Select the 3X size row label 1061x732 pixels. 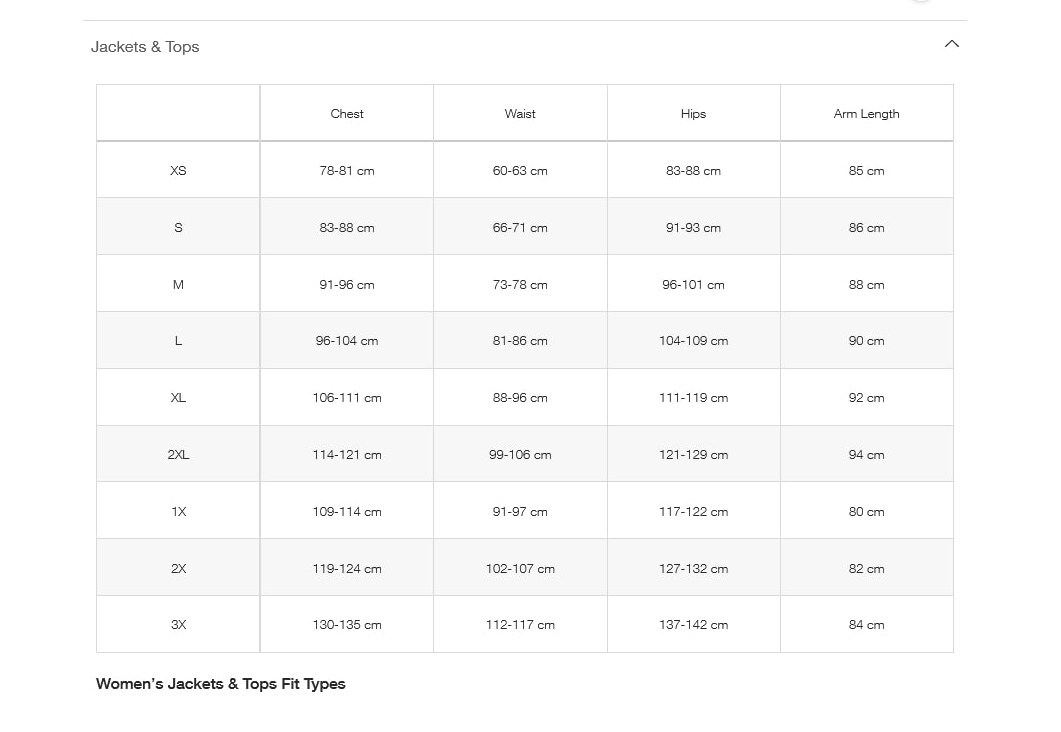point(178,625)
